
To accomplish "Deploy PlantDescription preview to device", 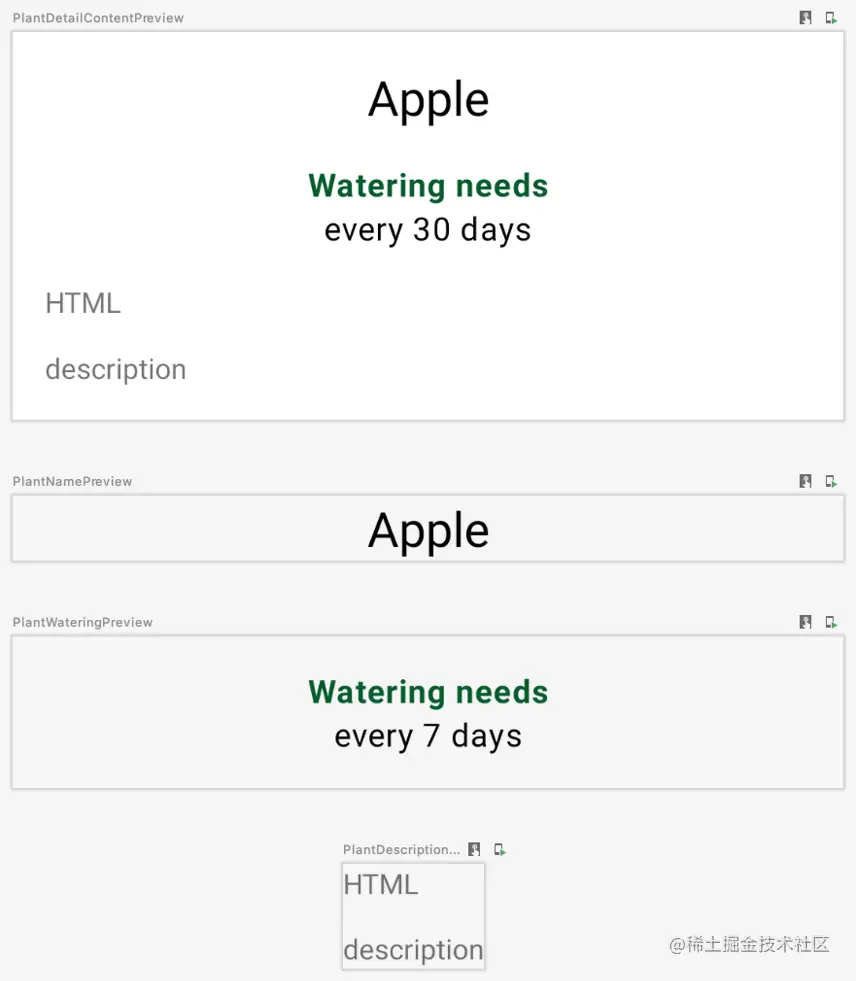I will pyautogui.click(x=499, y=849).
